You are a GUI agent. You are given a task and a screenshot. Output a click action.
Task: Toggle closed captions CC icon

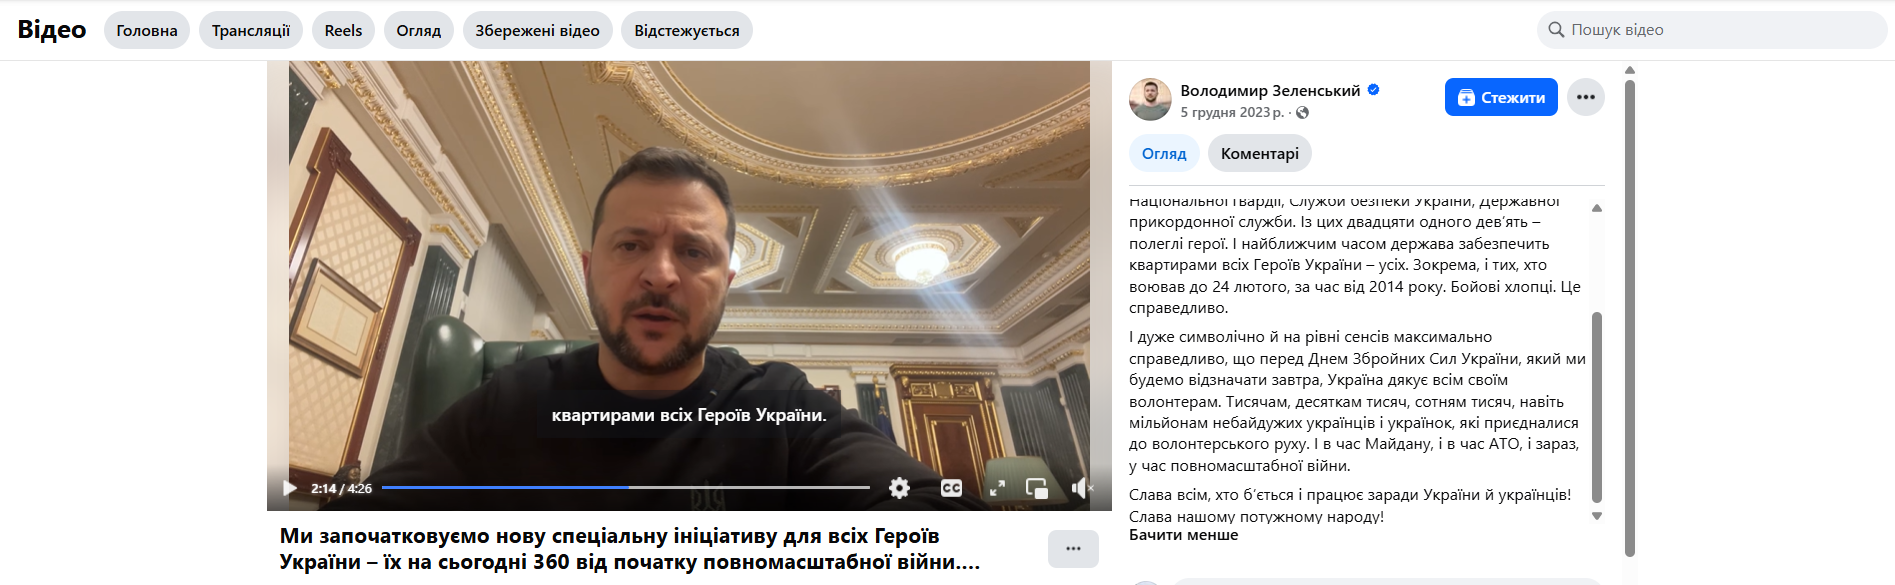tap(951, 488)
